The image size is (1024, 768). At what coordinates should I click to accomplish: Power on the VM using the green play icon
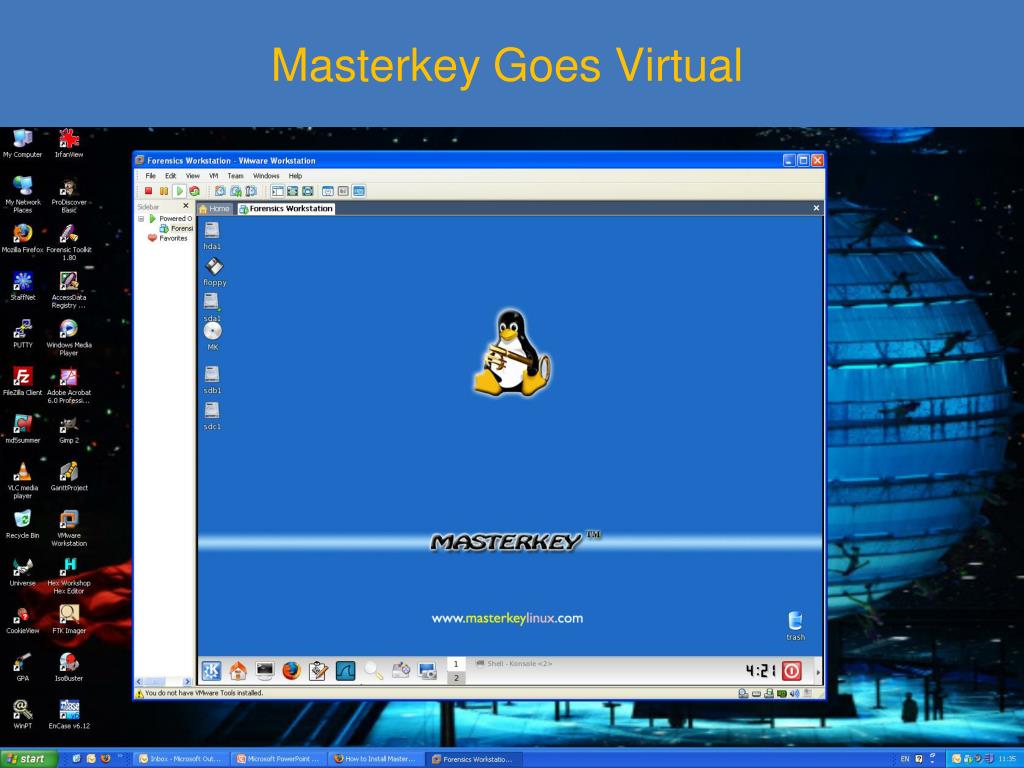pyautogui.click(x=179, y=191)
